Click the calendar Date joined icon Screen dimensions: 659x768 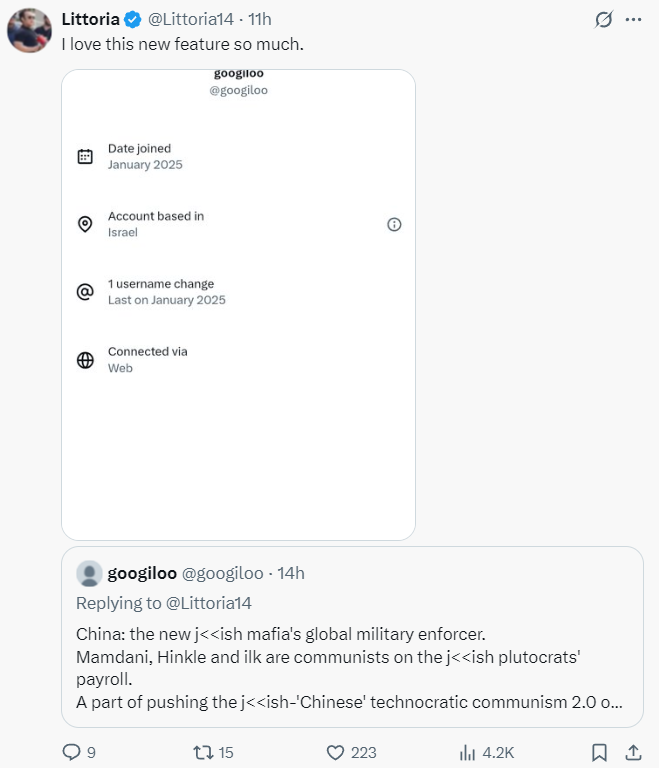click(85, 157)
